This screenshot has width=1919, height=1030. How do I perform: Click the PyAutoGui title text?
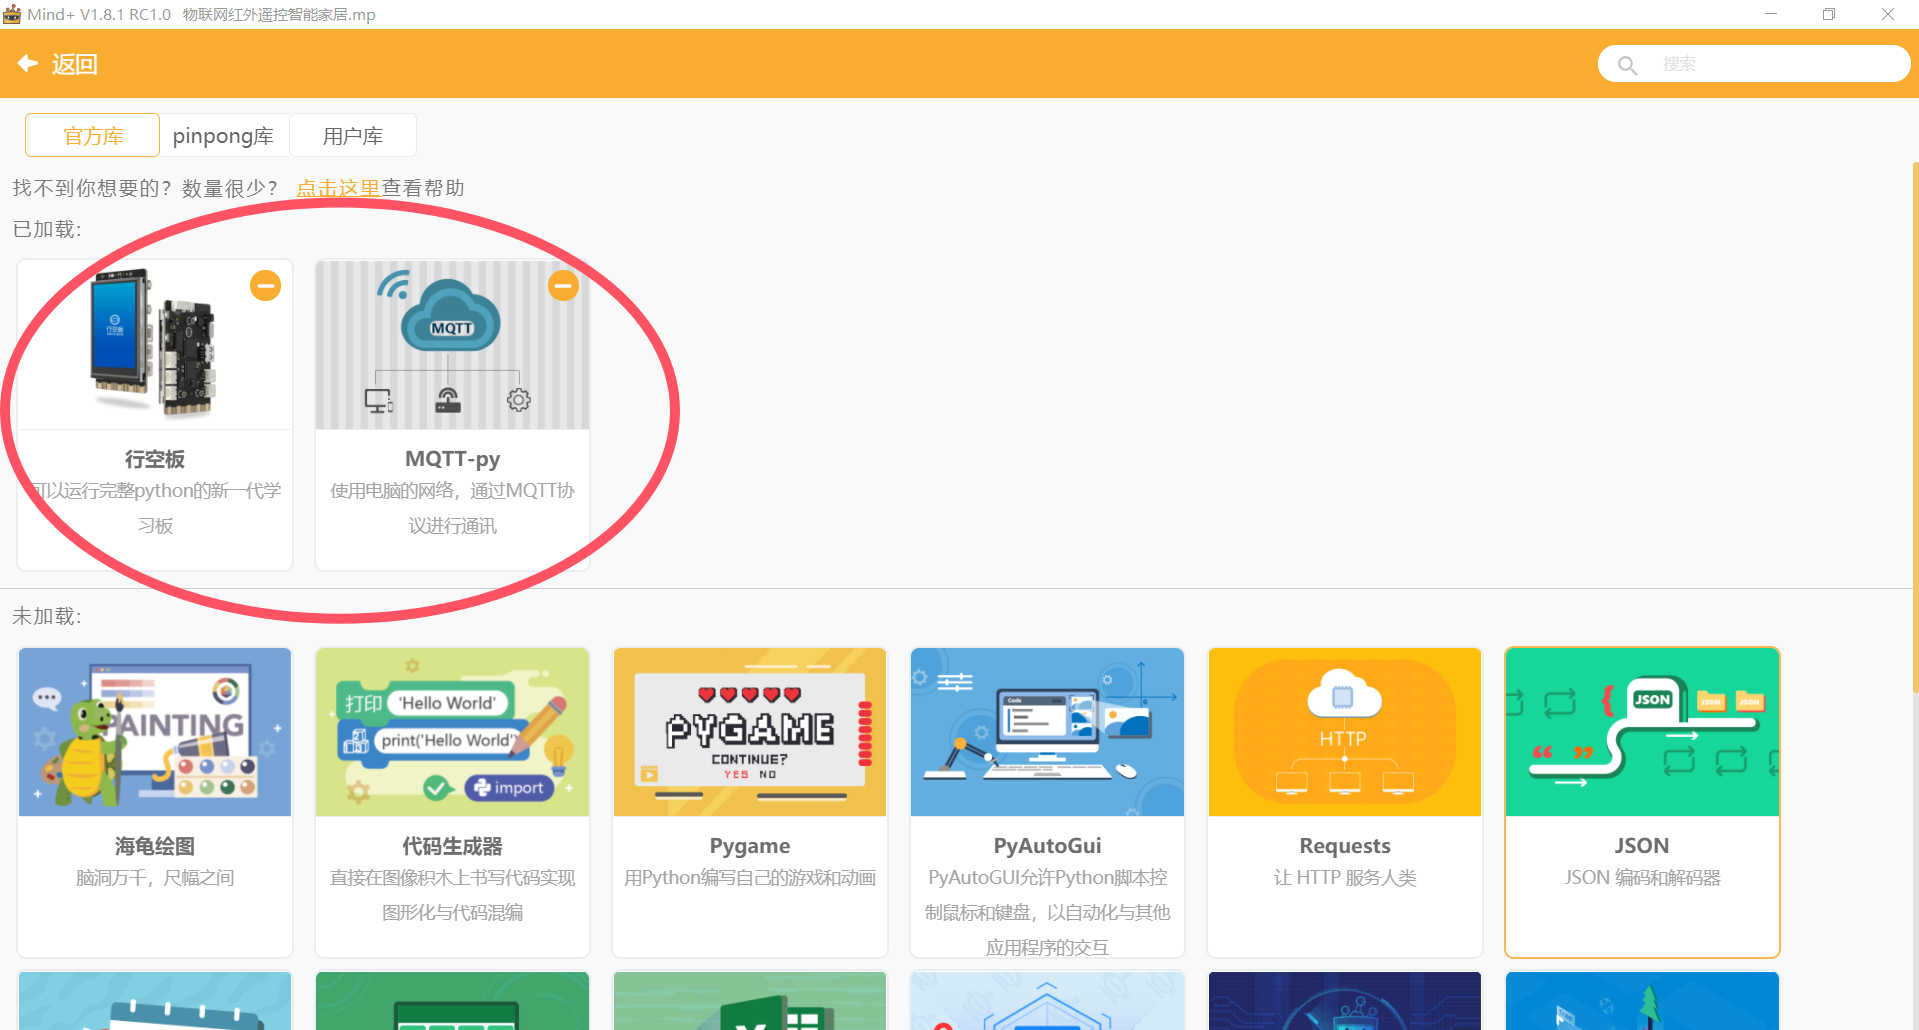[x=1047, y=846]
